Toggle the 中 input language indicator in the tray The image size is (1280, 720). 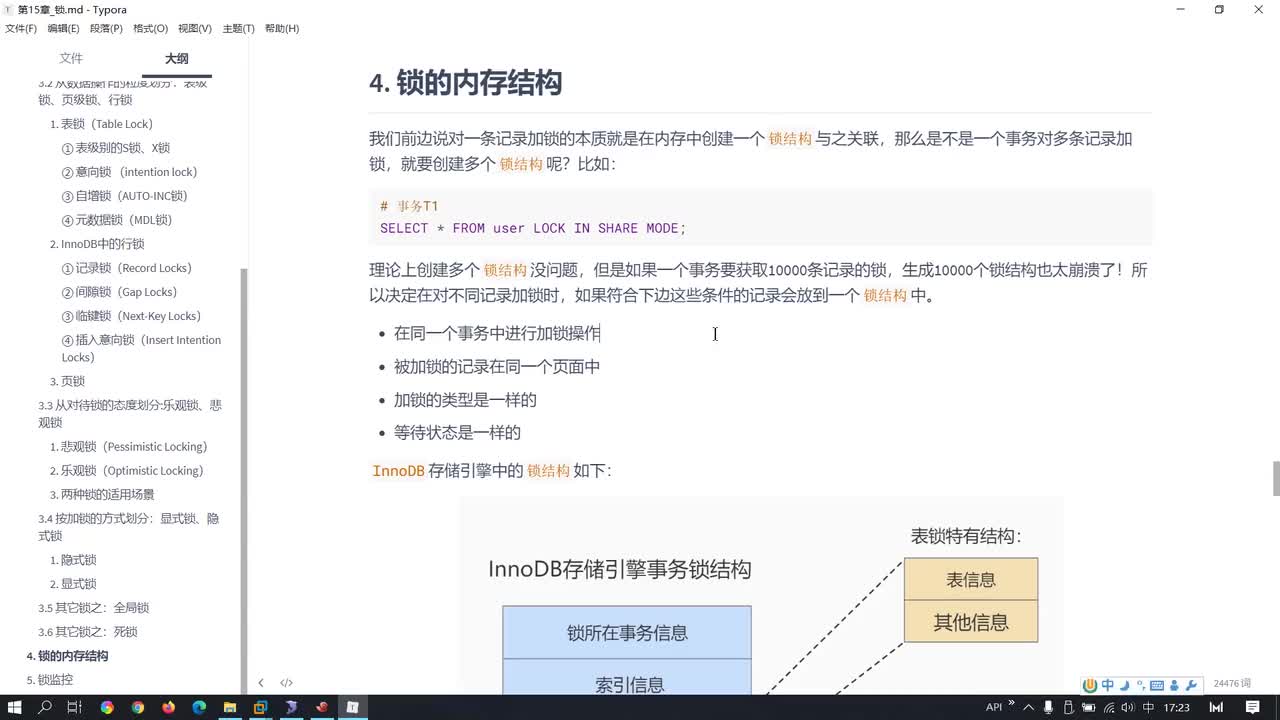coord(1148,707)
